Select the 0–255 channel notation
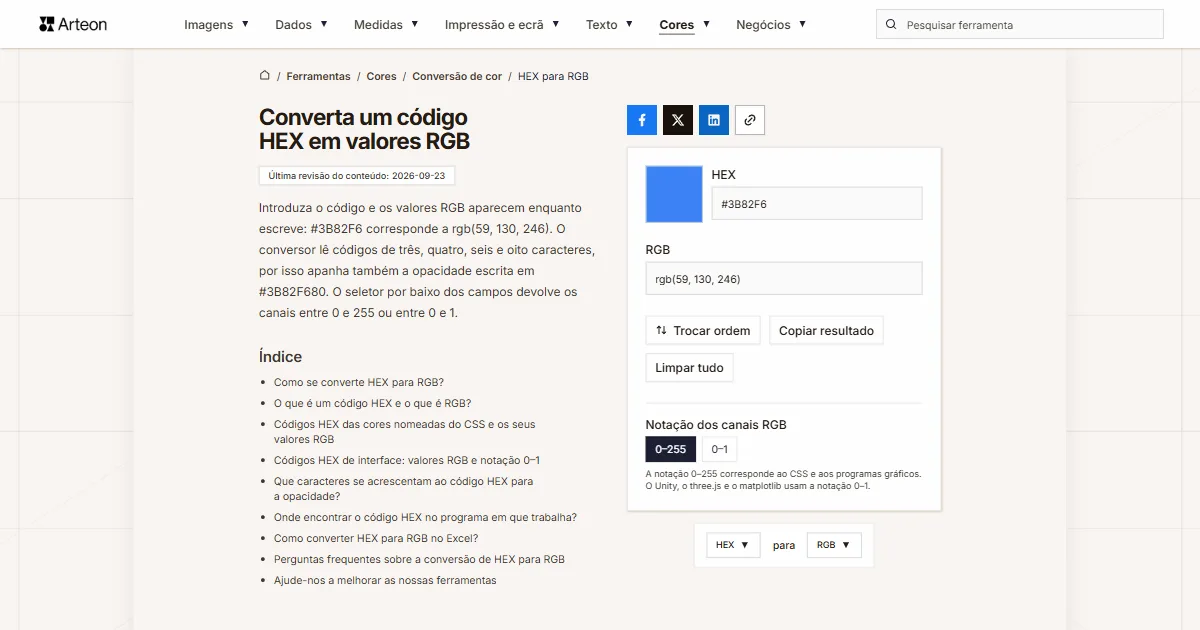The width and height of the screenshot is (1200, 630). point(671,449)
